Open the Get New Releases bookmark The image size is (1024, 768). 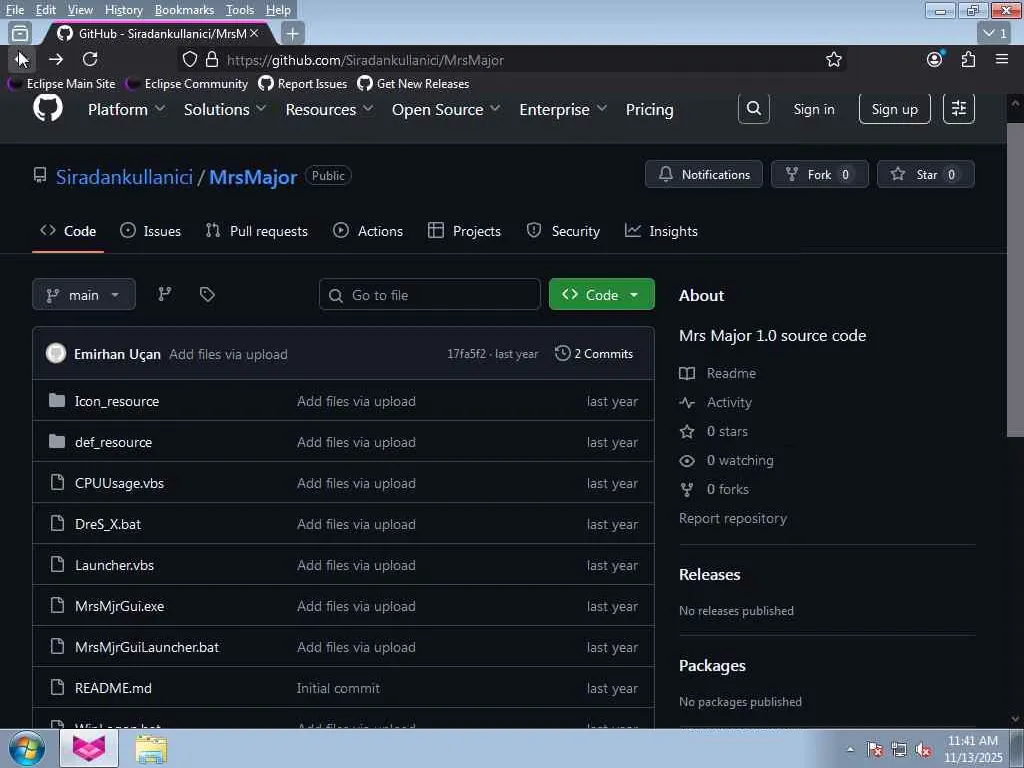click(x=413, y=84)
